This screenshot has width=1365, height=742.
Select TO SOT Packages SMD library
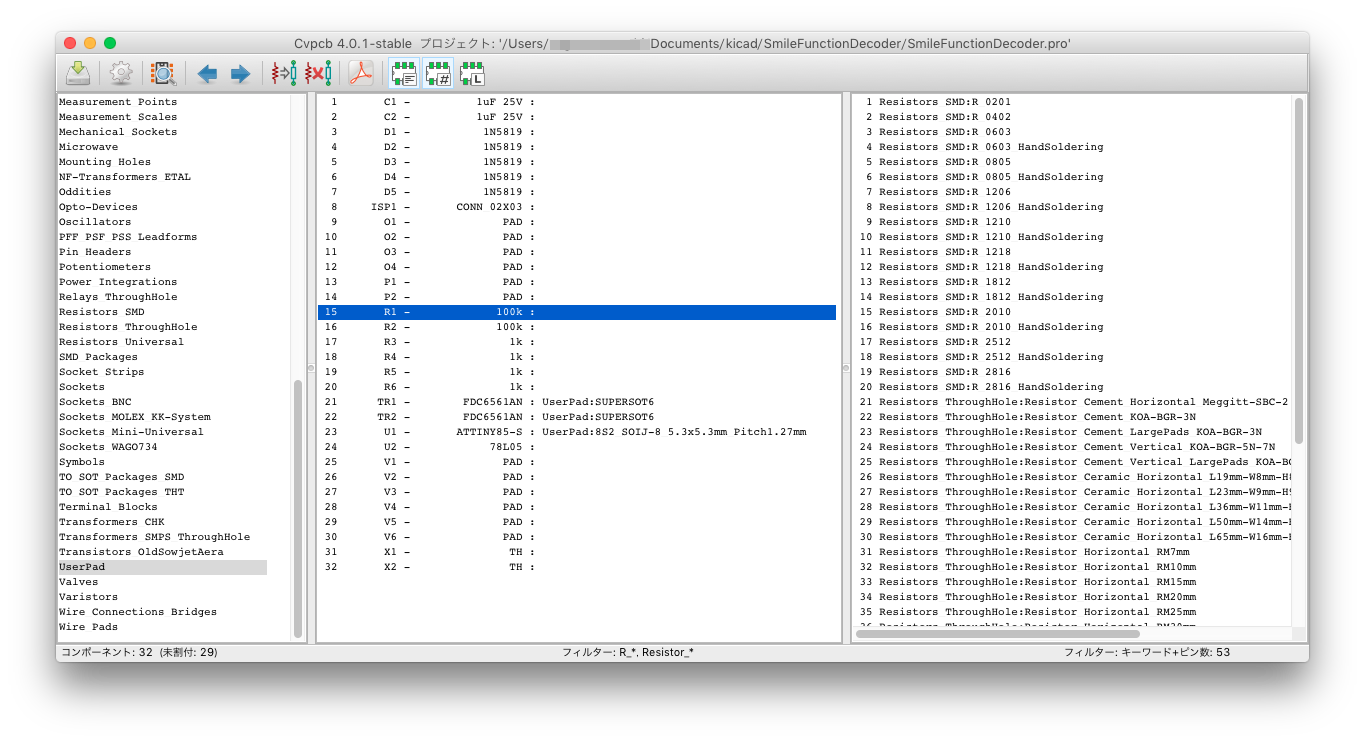click(121, 477)
